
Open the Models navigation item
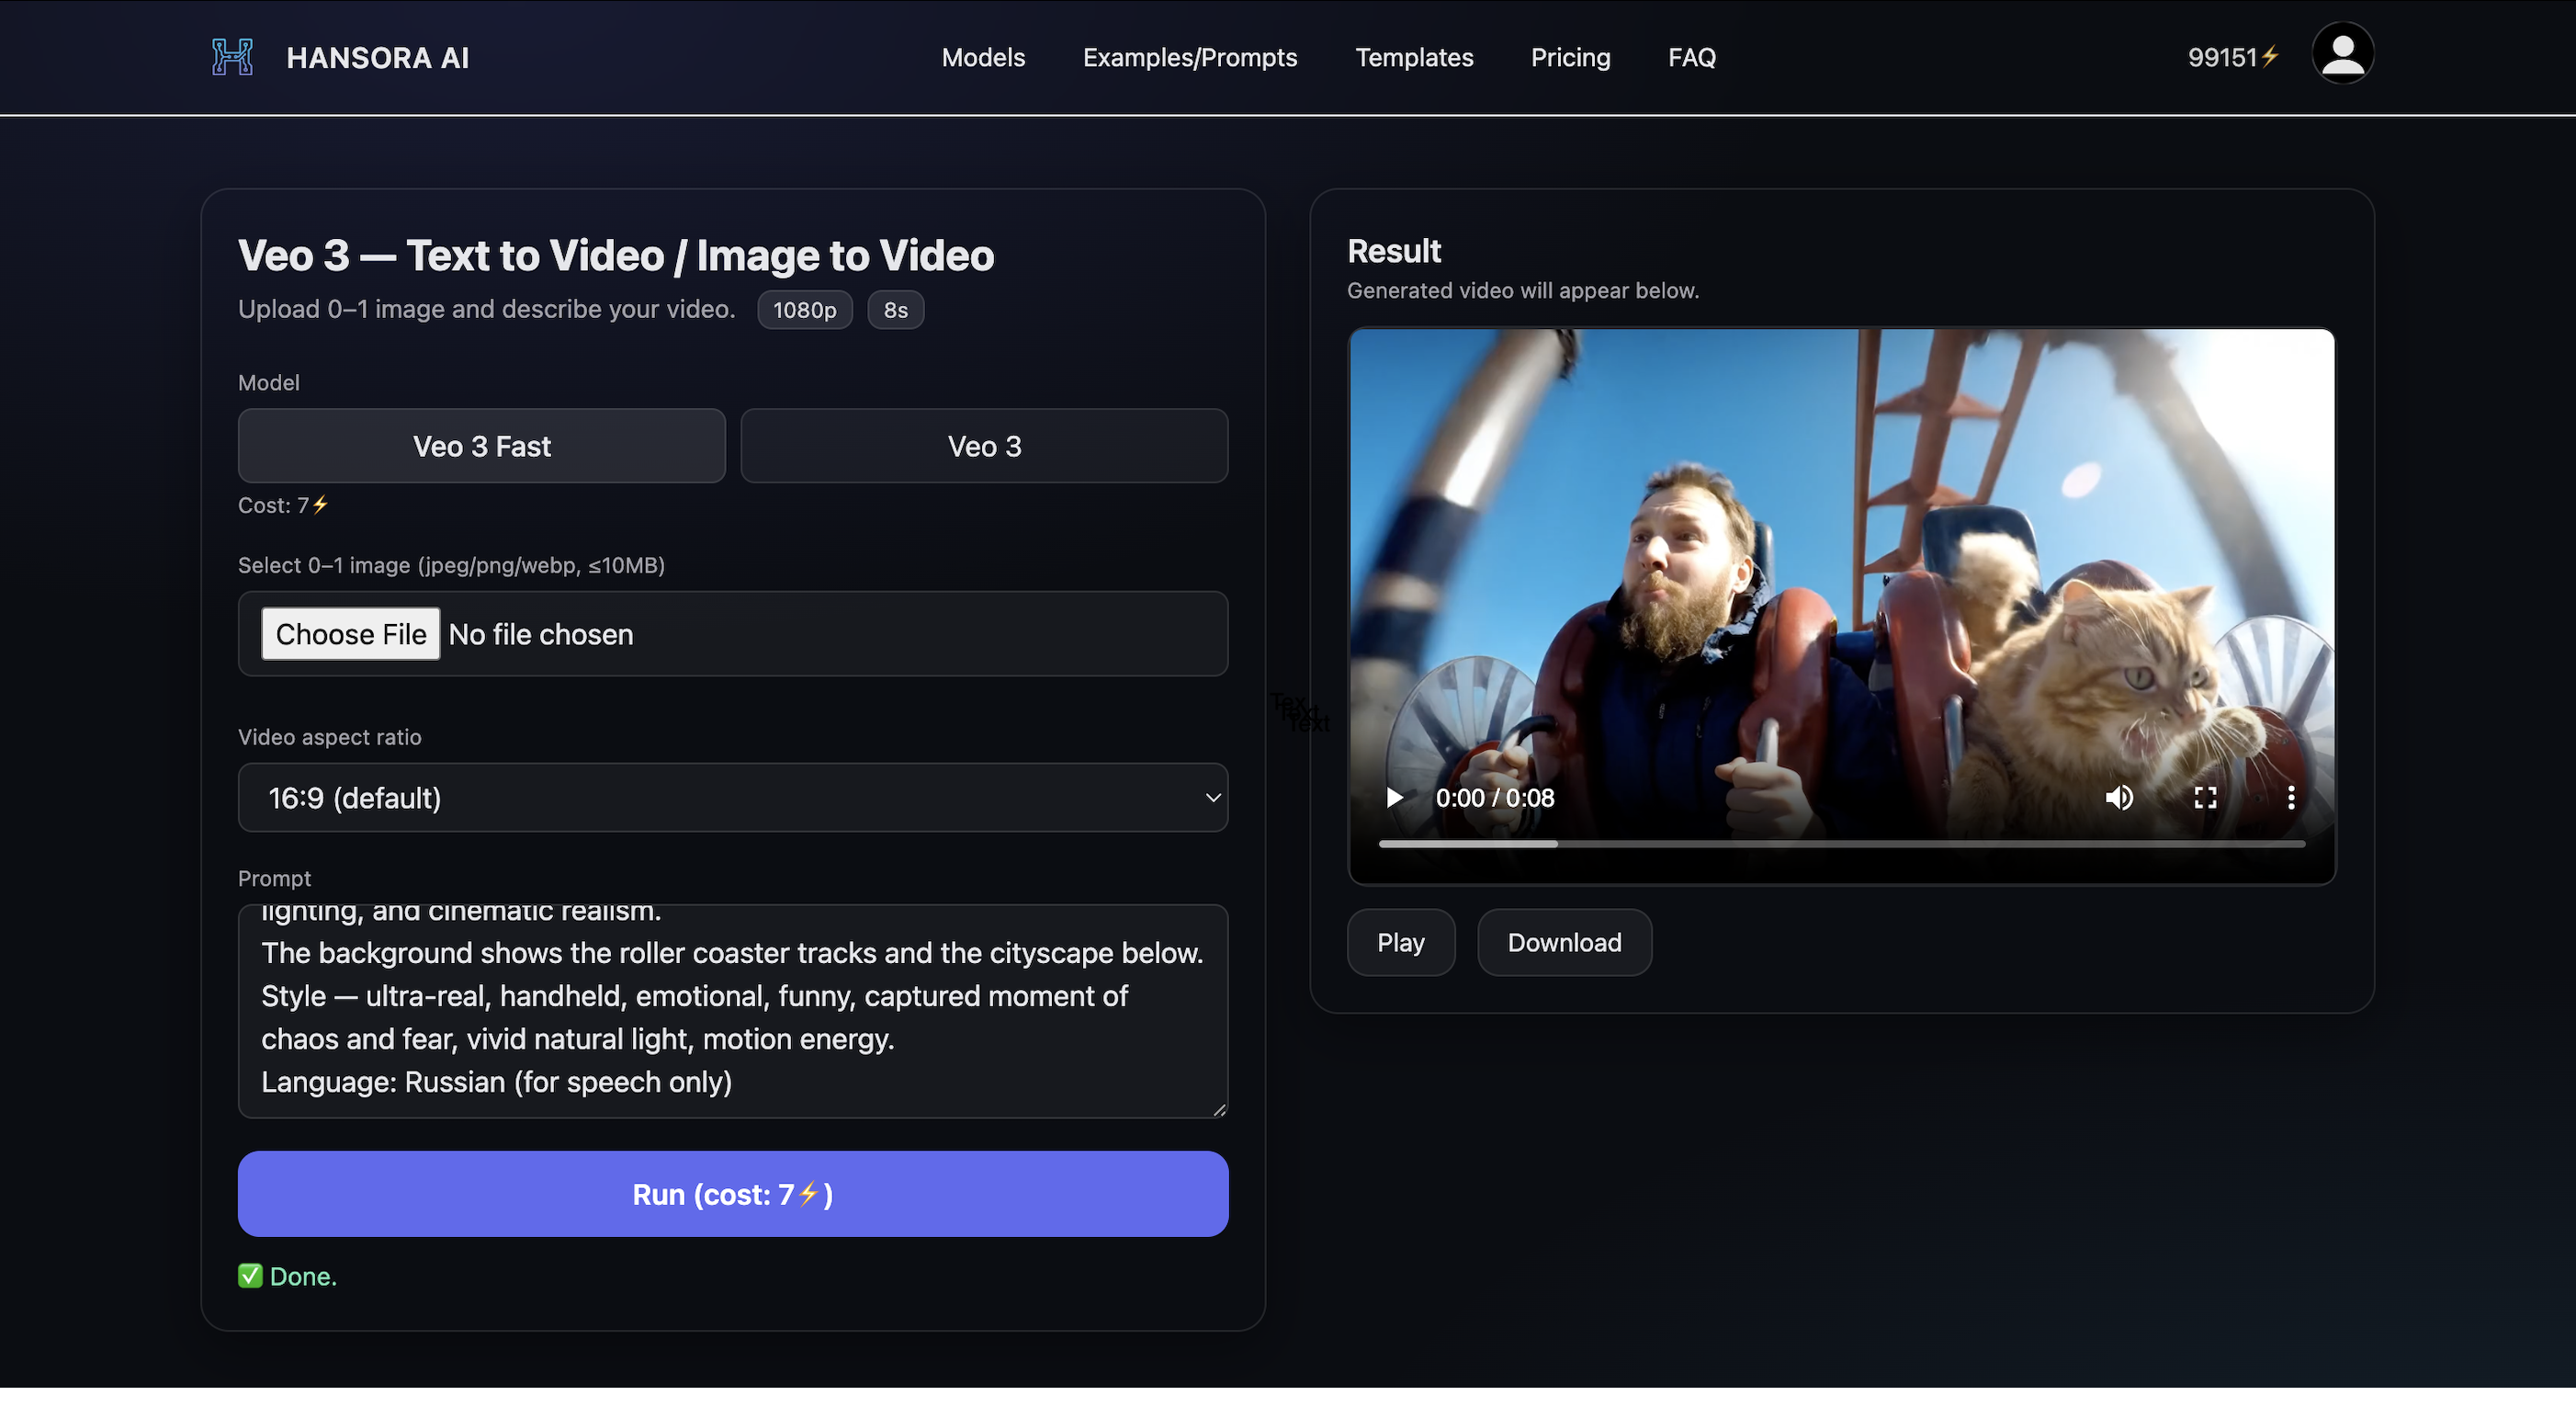click(983, 57)
